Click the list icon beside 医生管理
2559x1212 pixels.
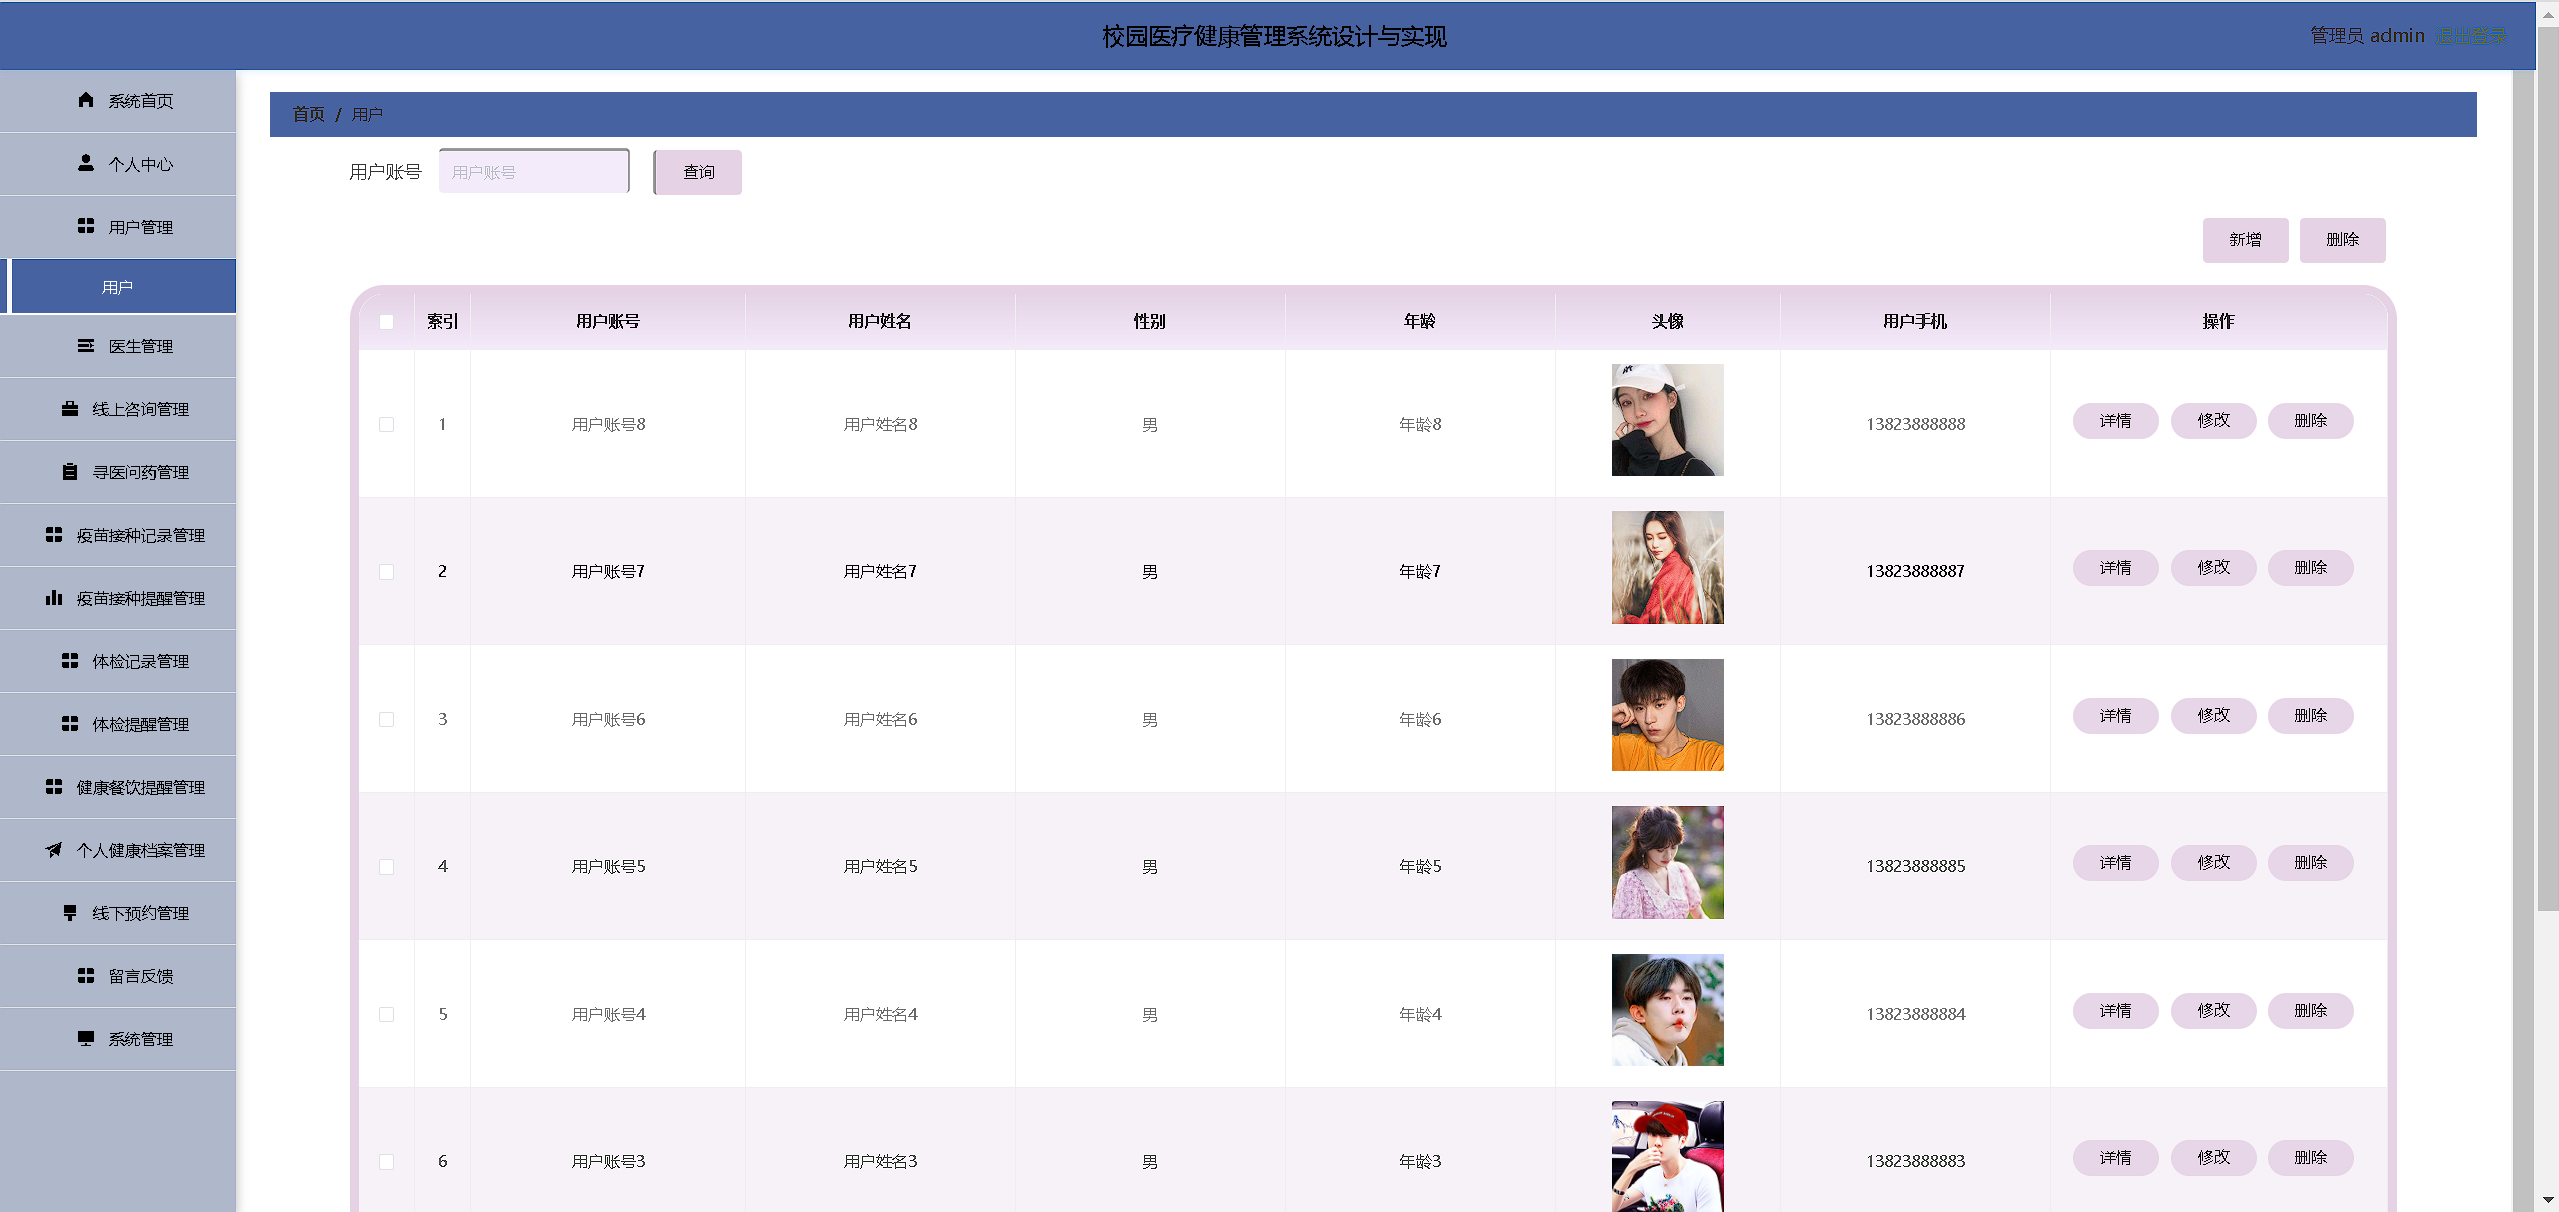click(x=86, y=346)
